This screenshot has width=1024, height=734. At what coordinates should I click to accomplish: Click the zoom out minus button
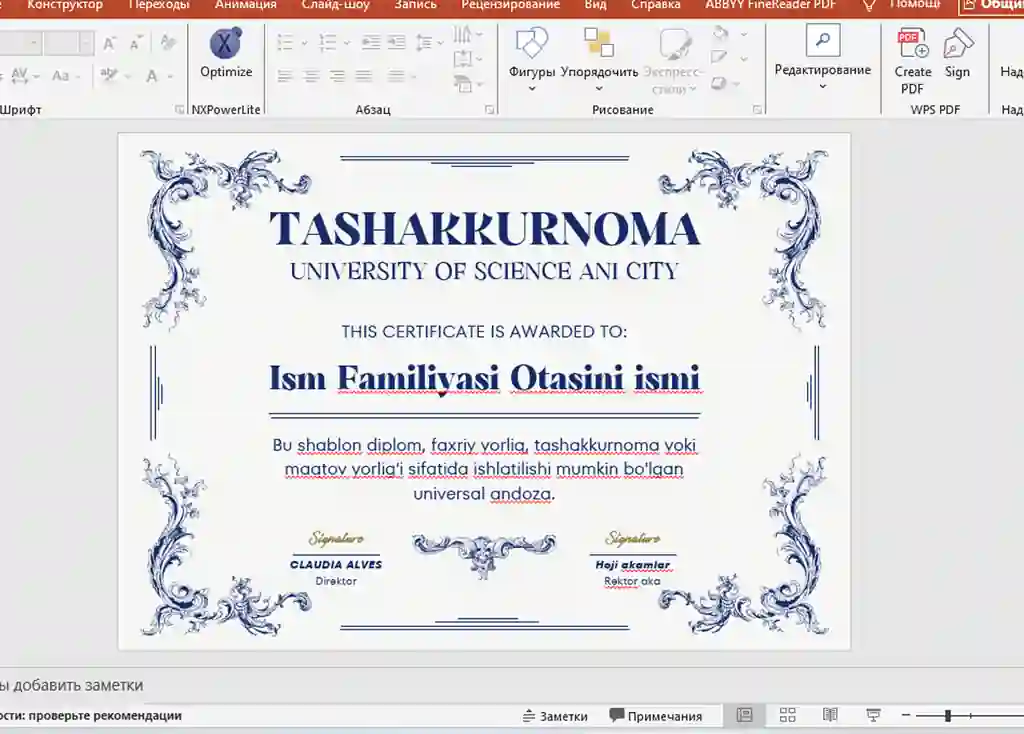click(x=906, y=716)
